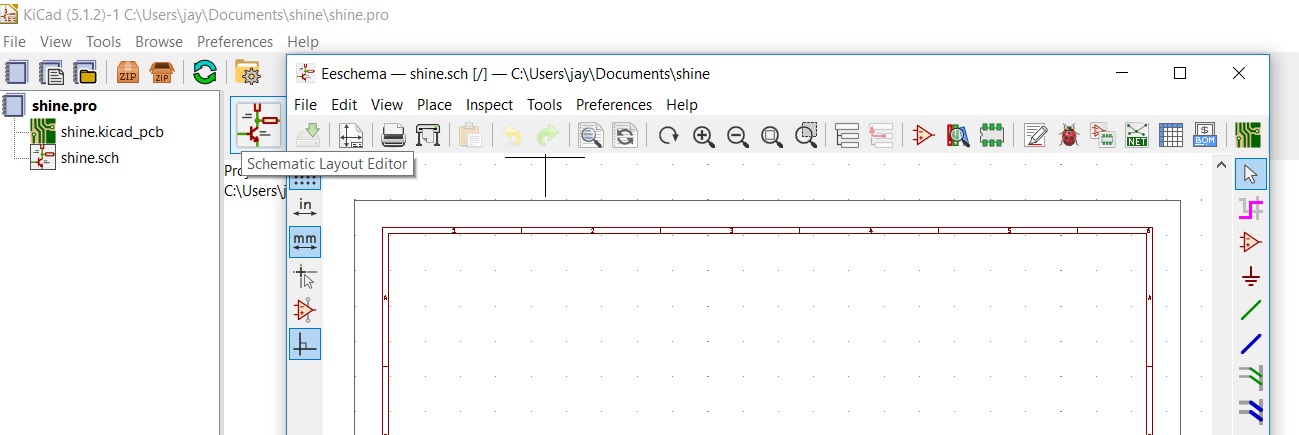Screen dimensions: 1299x435
Task: Switch units to inches
Action: 305,207
